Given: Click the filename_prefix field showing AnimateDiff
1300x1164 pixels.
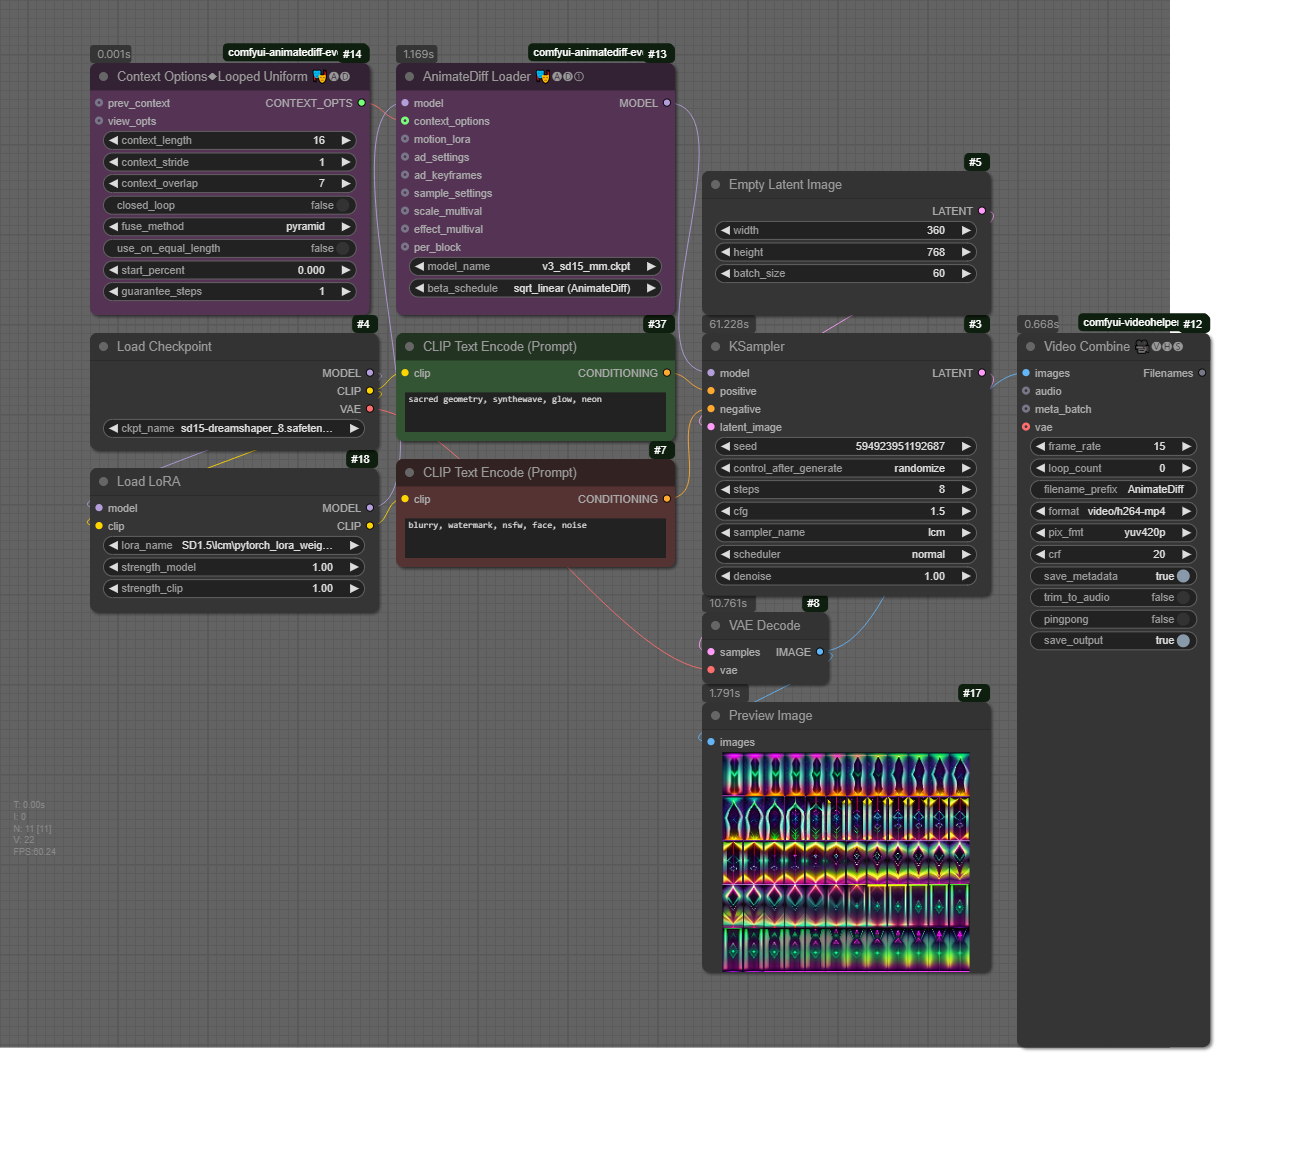Looking at the screenshot, I should click(x=1113, y=490).
